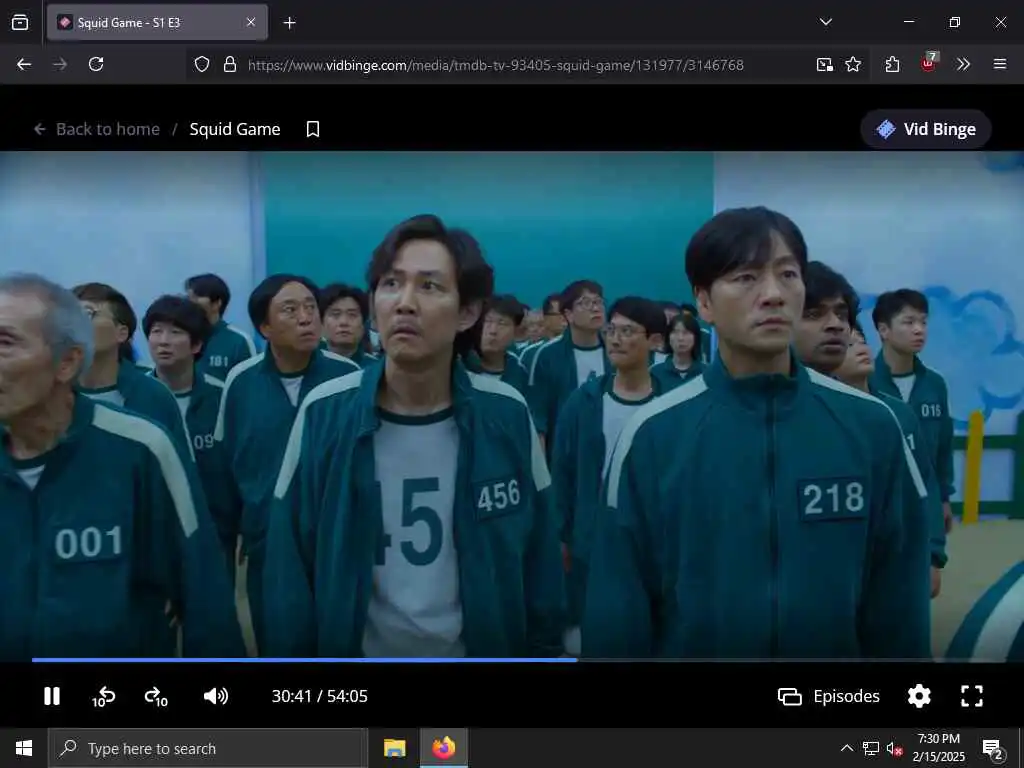Rewind the video 10 seconds
Screen dimensions: 1024x768
click(103, 697)
